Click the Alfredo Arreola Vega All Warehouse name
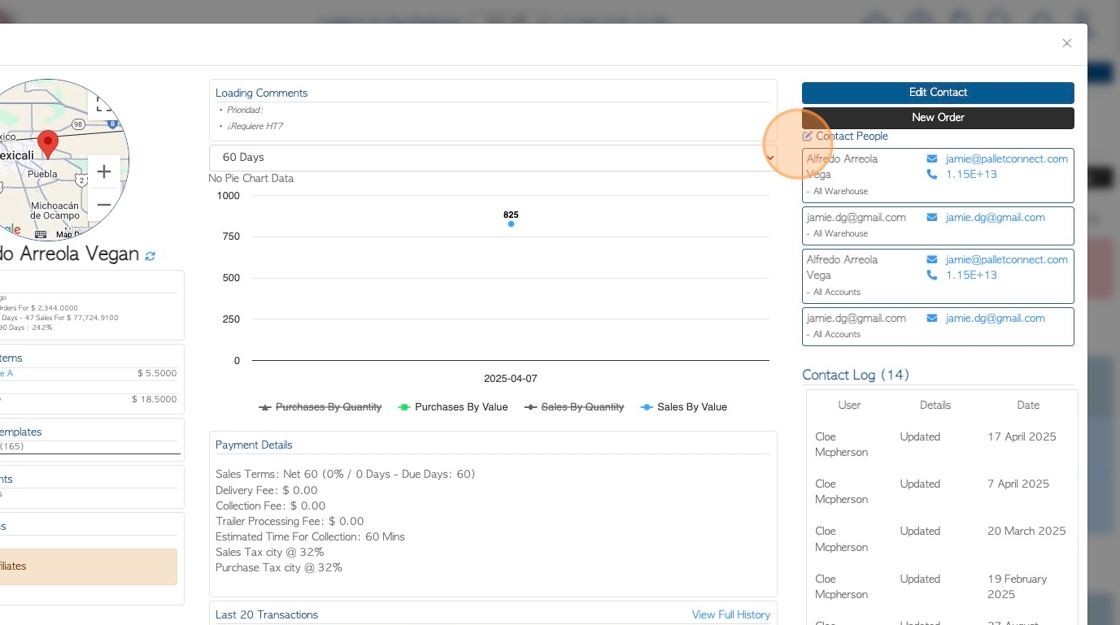This screenshot has height=625, width=1120. click(x=842, y=166)
